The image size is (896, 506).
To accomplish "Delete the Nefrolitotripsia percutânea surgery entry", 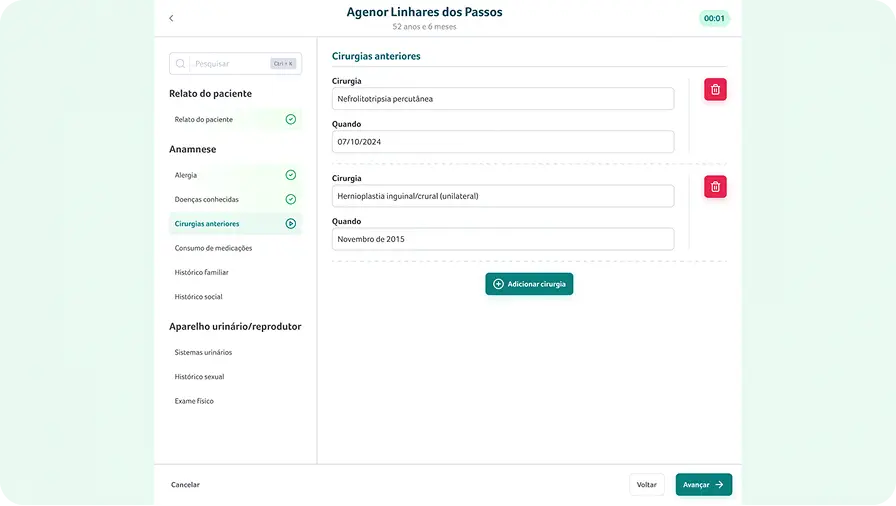I will pyautogui.click(x=715, y=90).
